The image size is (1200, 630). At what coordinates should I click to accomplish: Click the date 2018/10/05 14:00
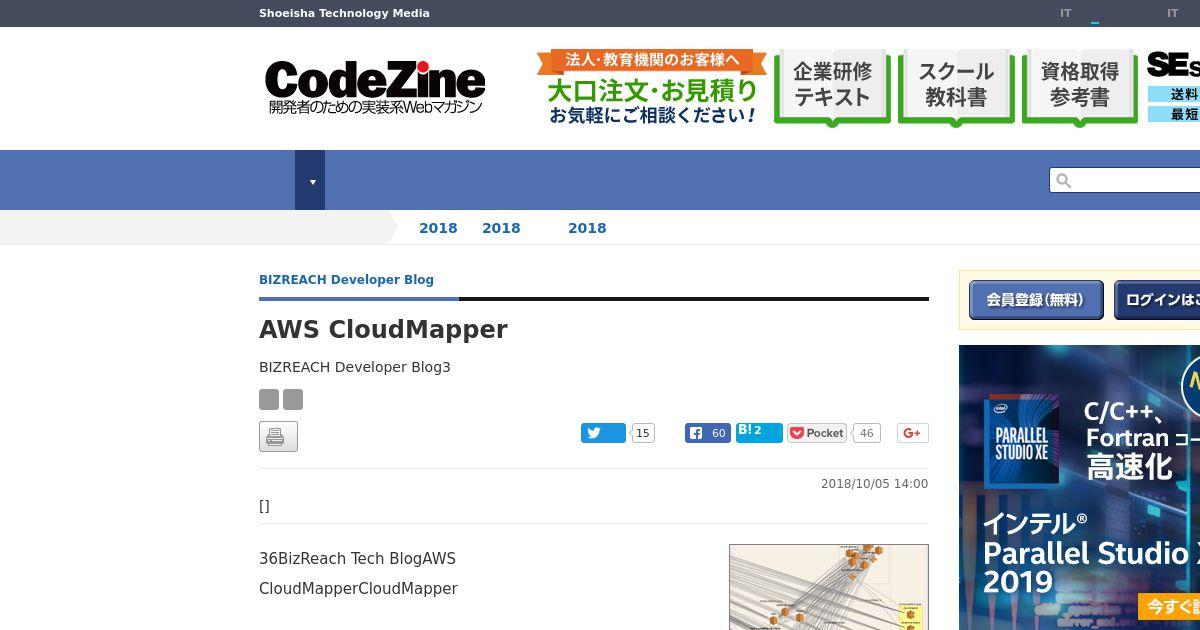tap(874, 484)
